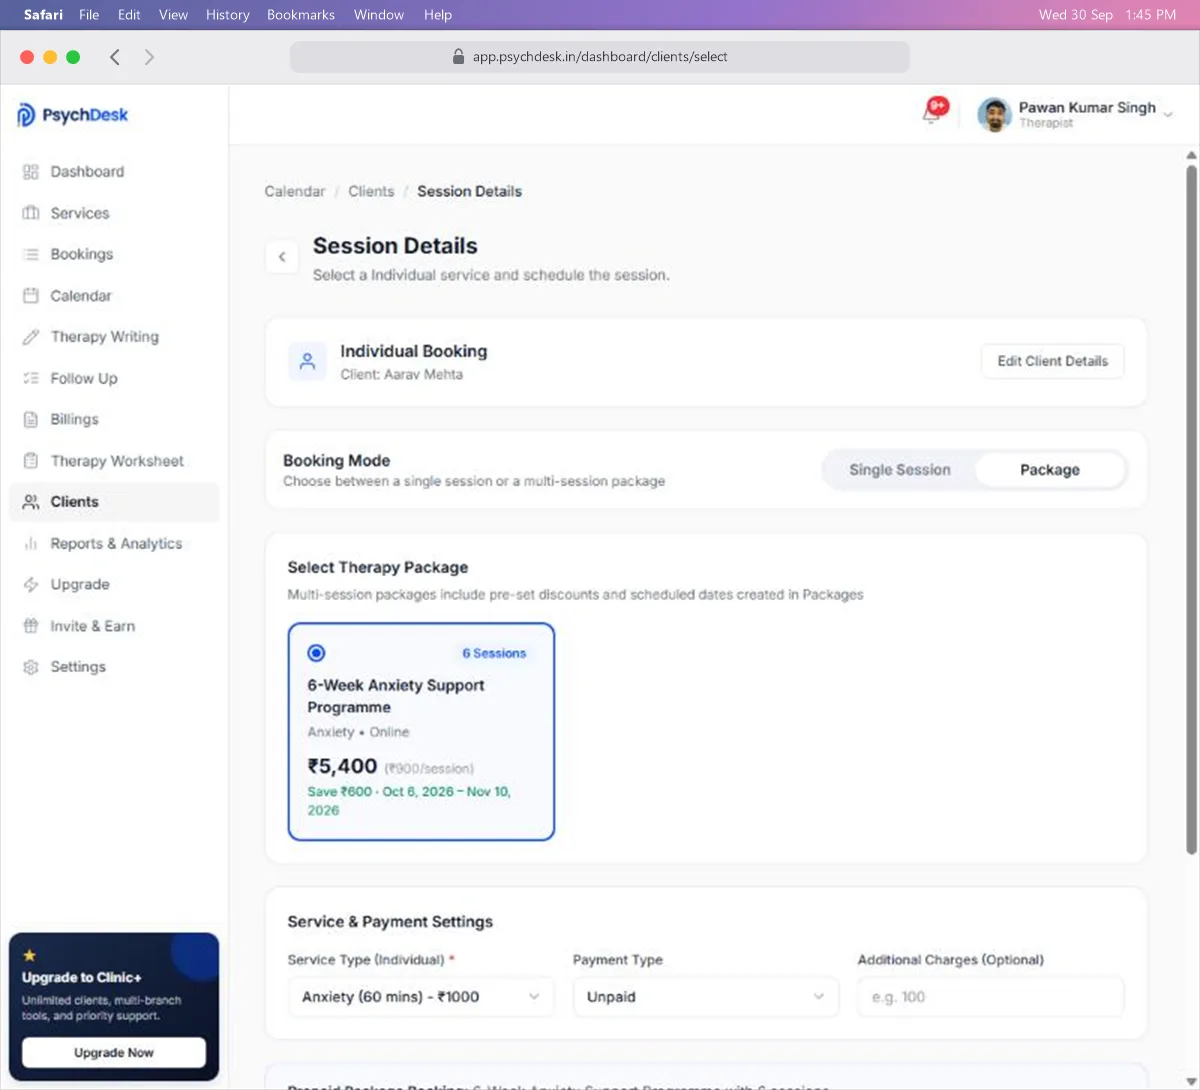
Task: Click the ₹5,400 package price
Action: click(342, 766)
